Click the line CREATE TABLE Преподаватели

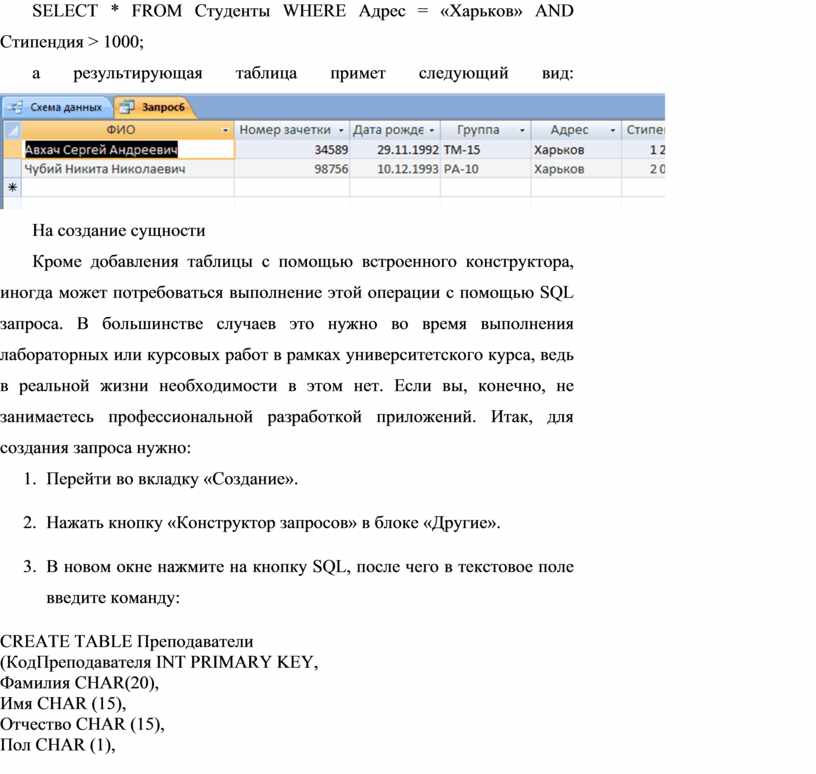(x=127, y=641)
